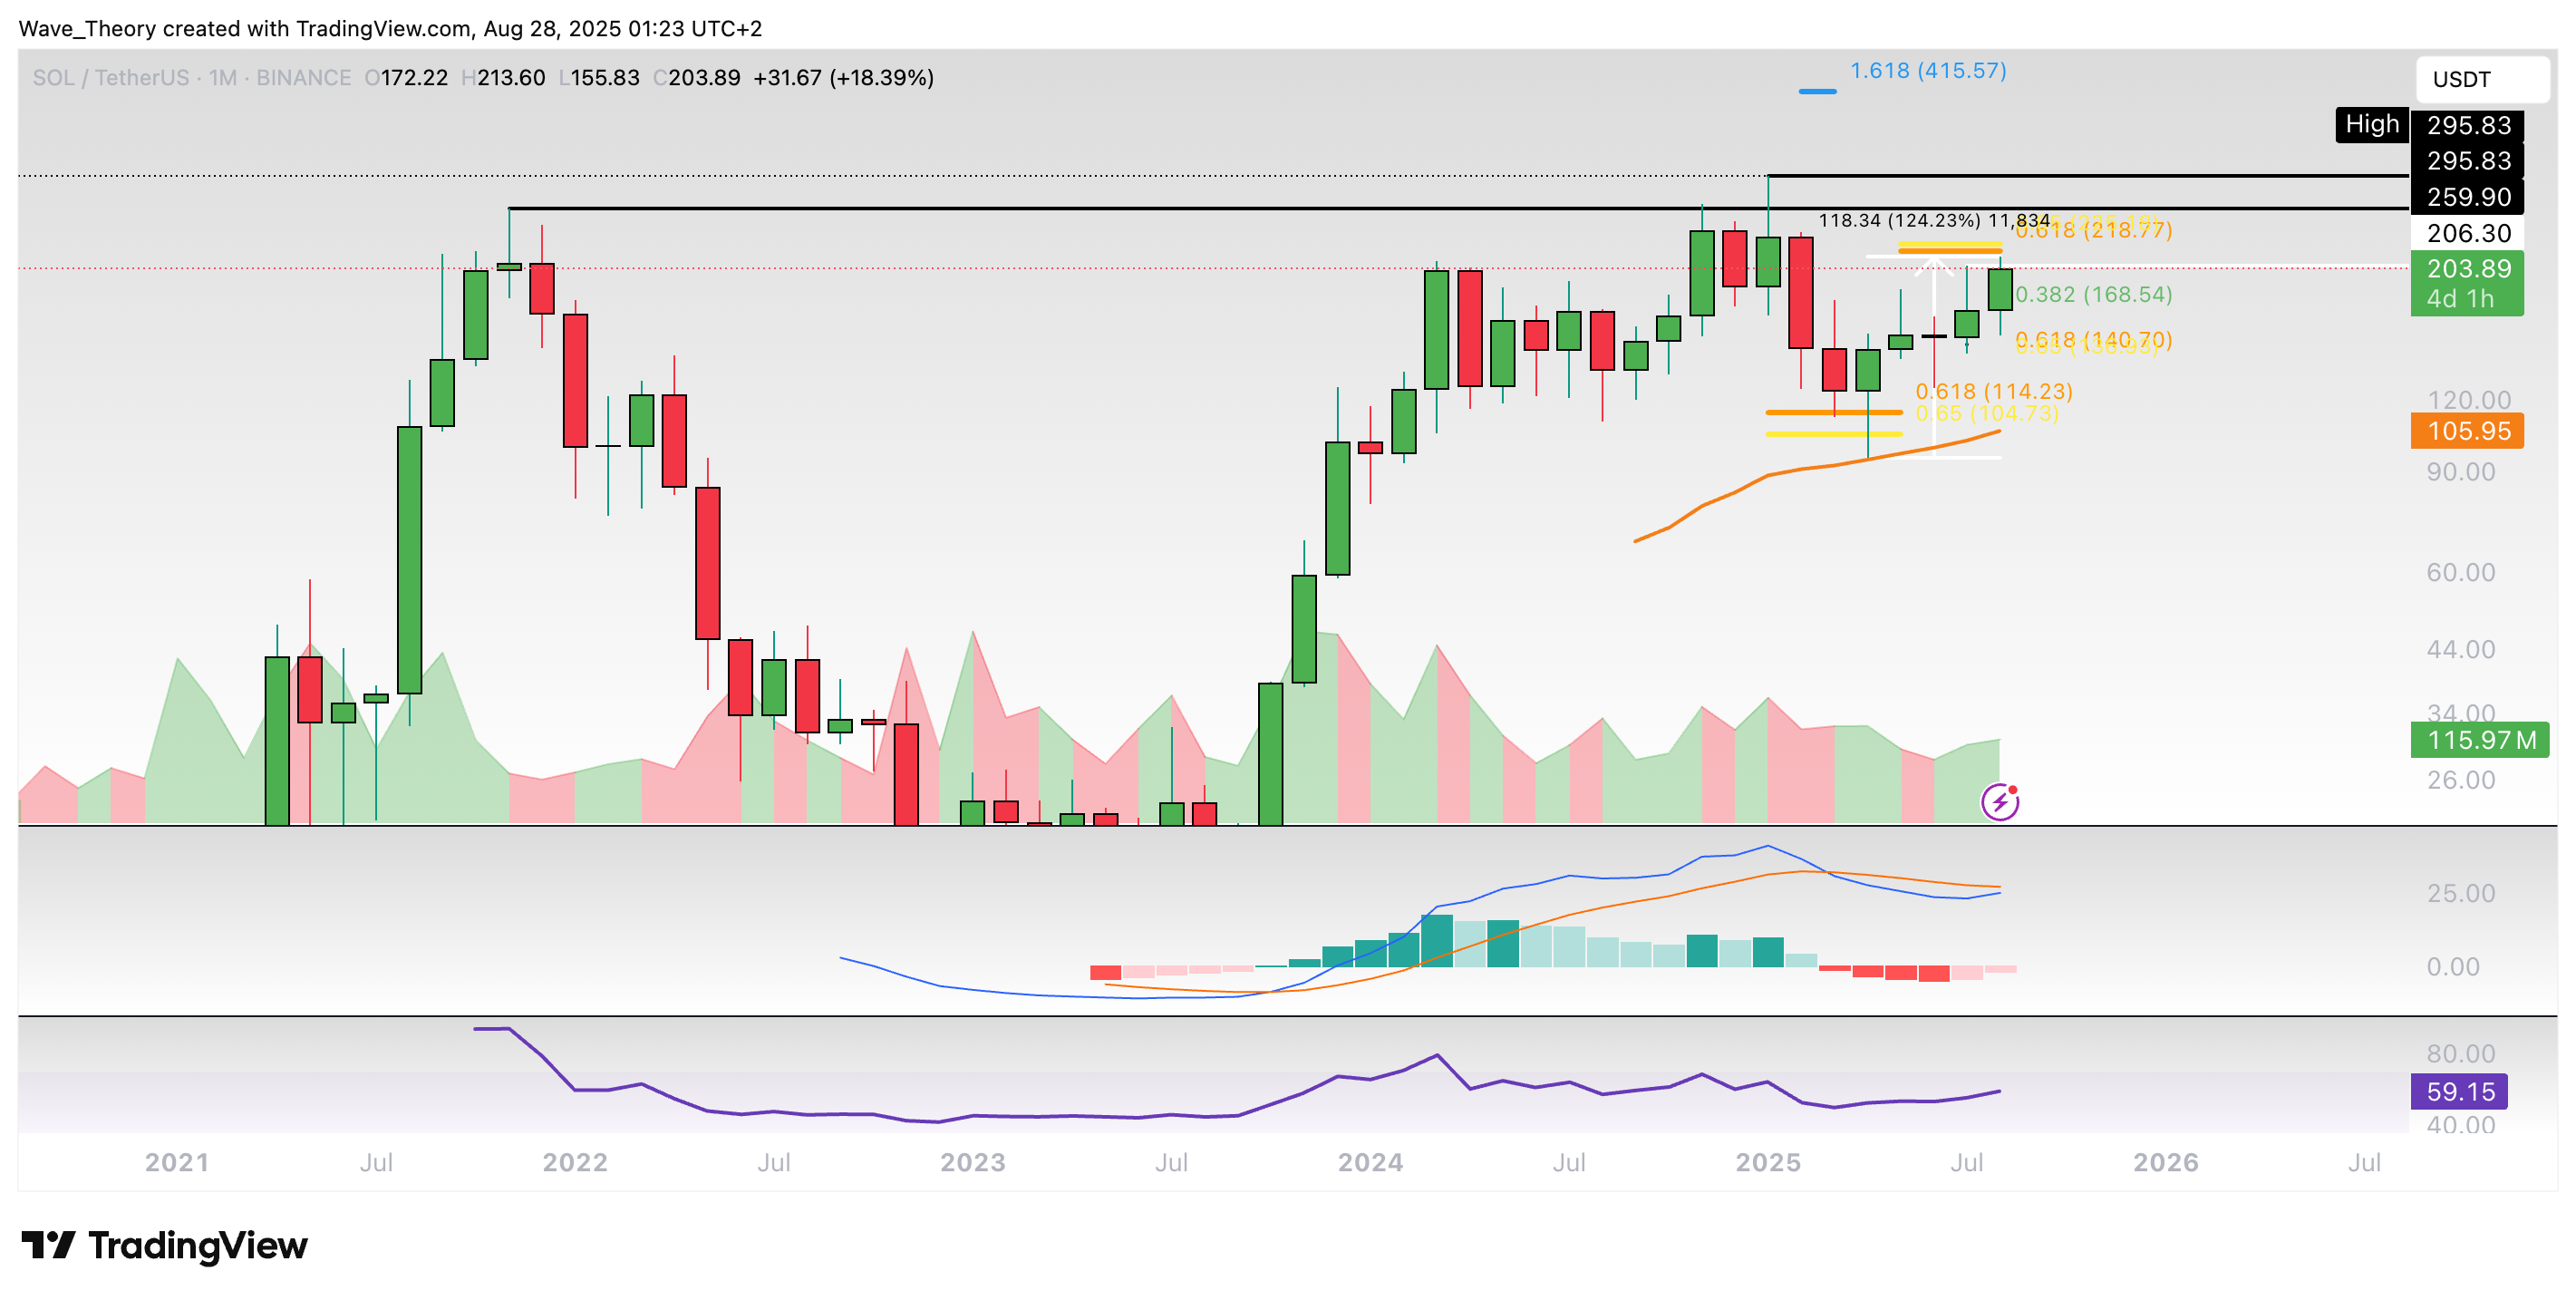Click the 0.618 (114.23) orange Fib label
This screenshot has width=2576, height=1300.
point(1993,391)
